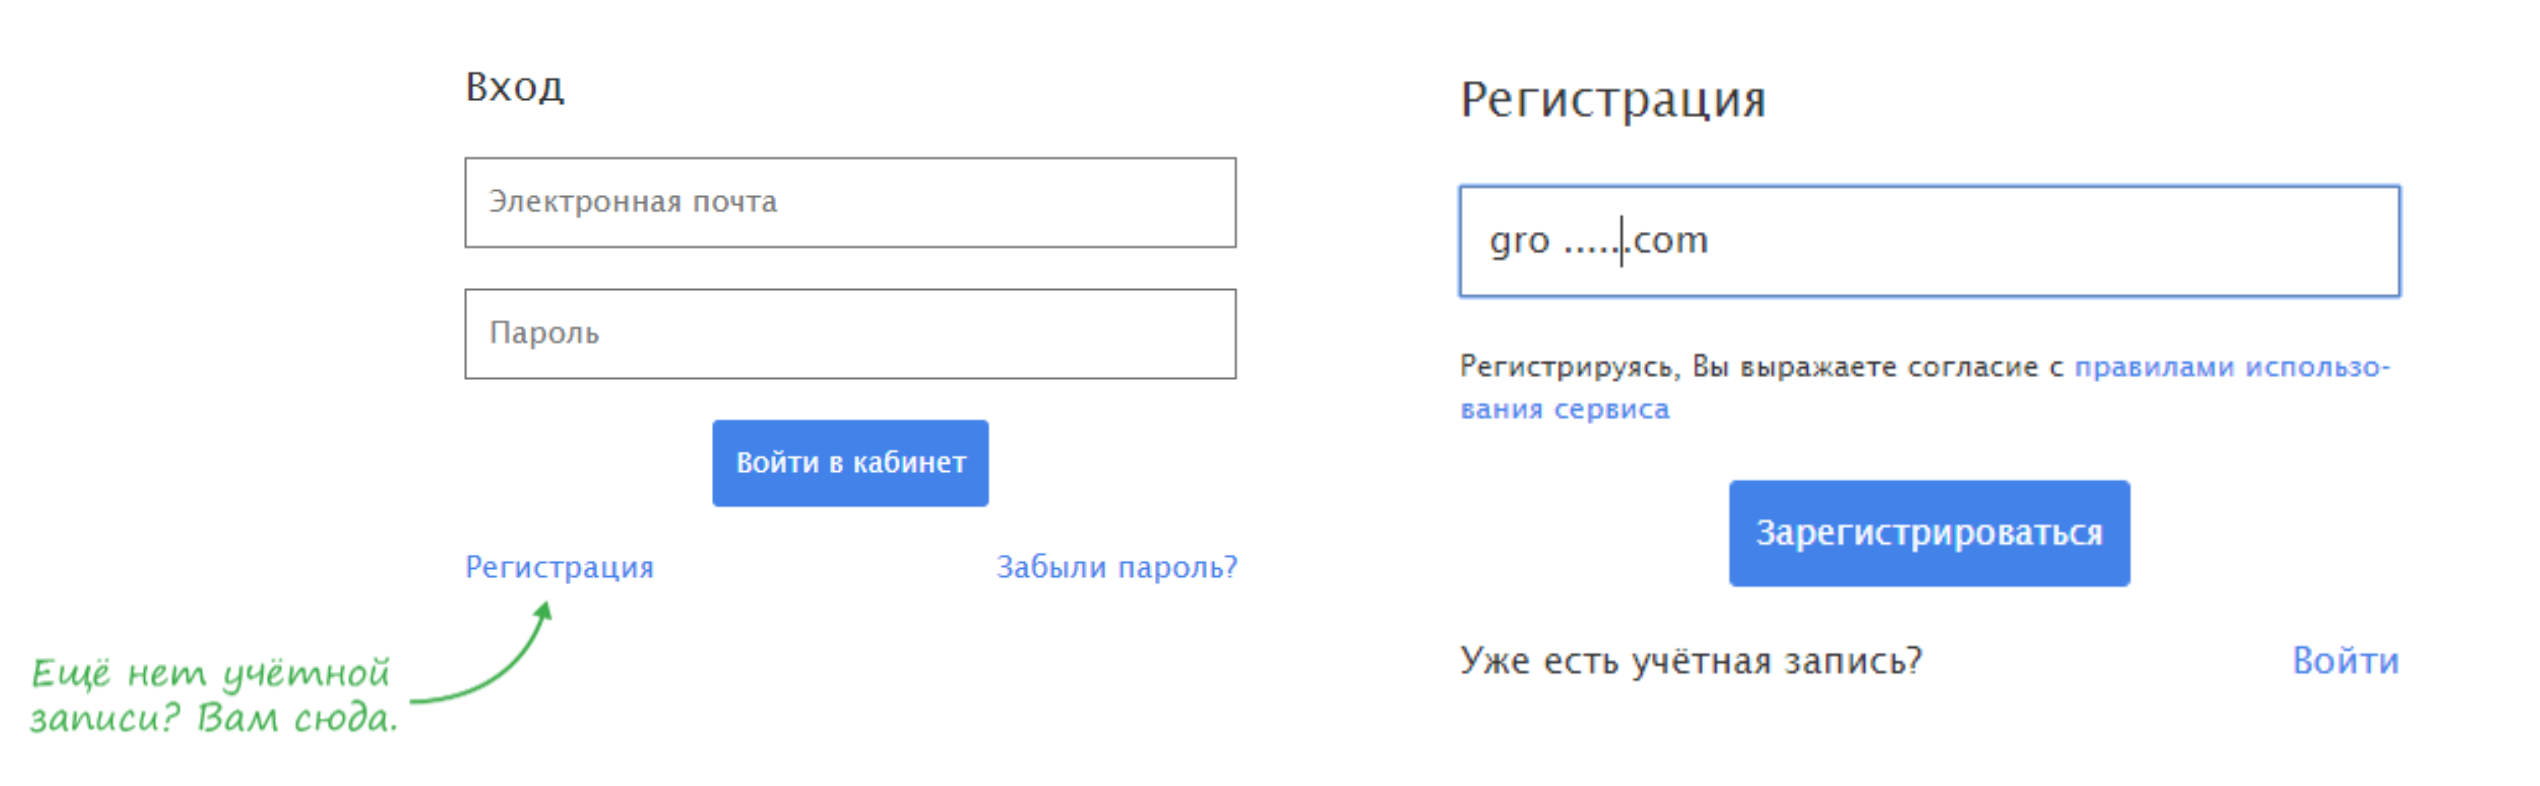Focus the Электронная почта login field
The height and width of the screenshot is (786, 2540).
point(850,202)
